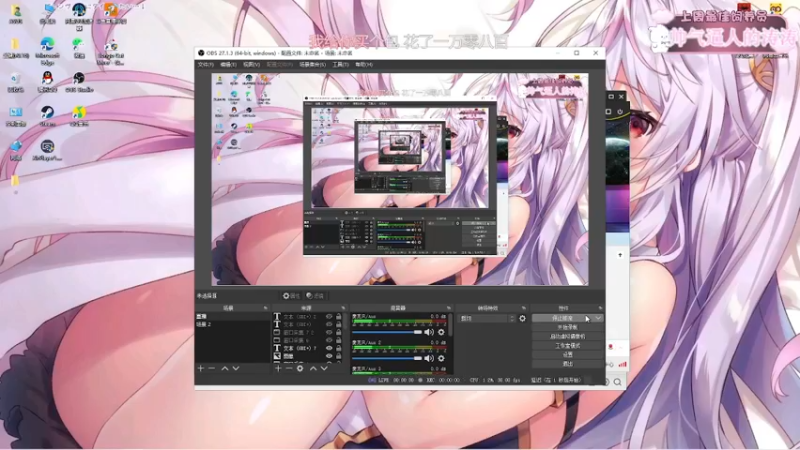Open the 麦克风/Aux audio settings gear
The height and width of the screenshot is (450, 800).
(441, 332)
